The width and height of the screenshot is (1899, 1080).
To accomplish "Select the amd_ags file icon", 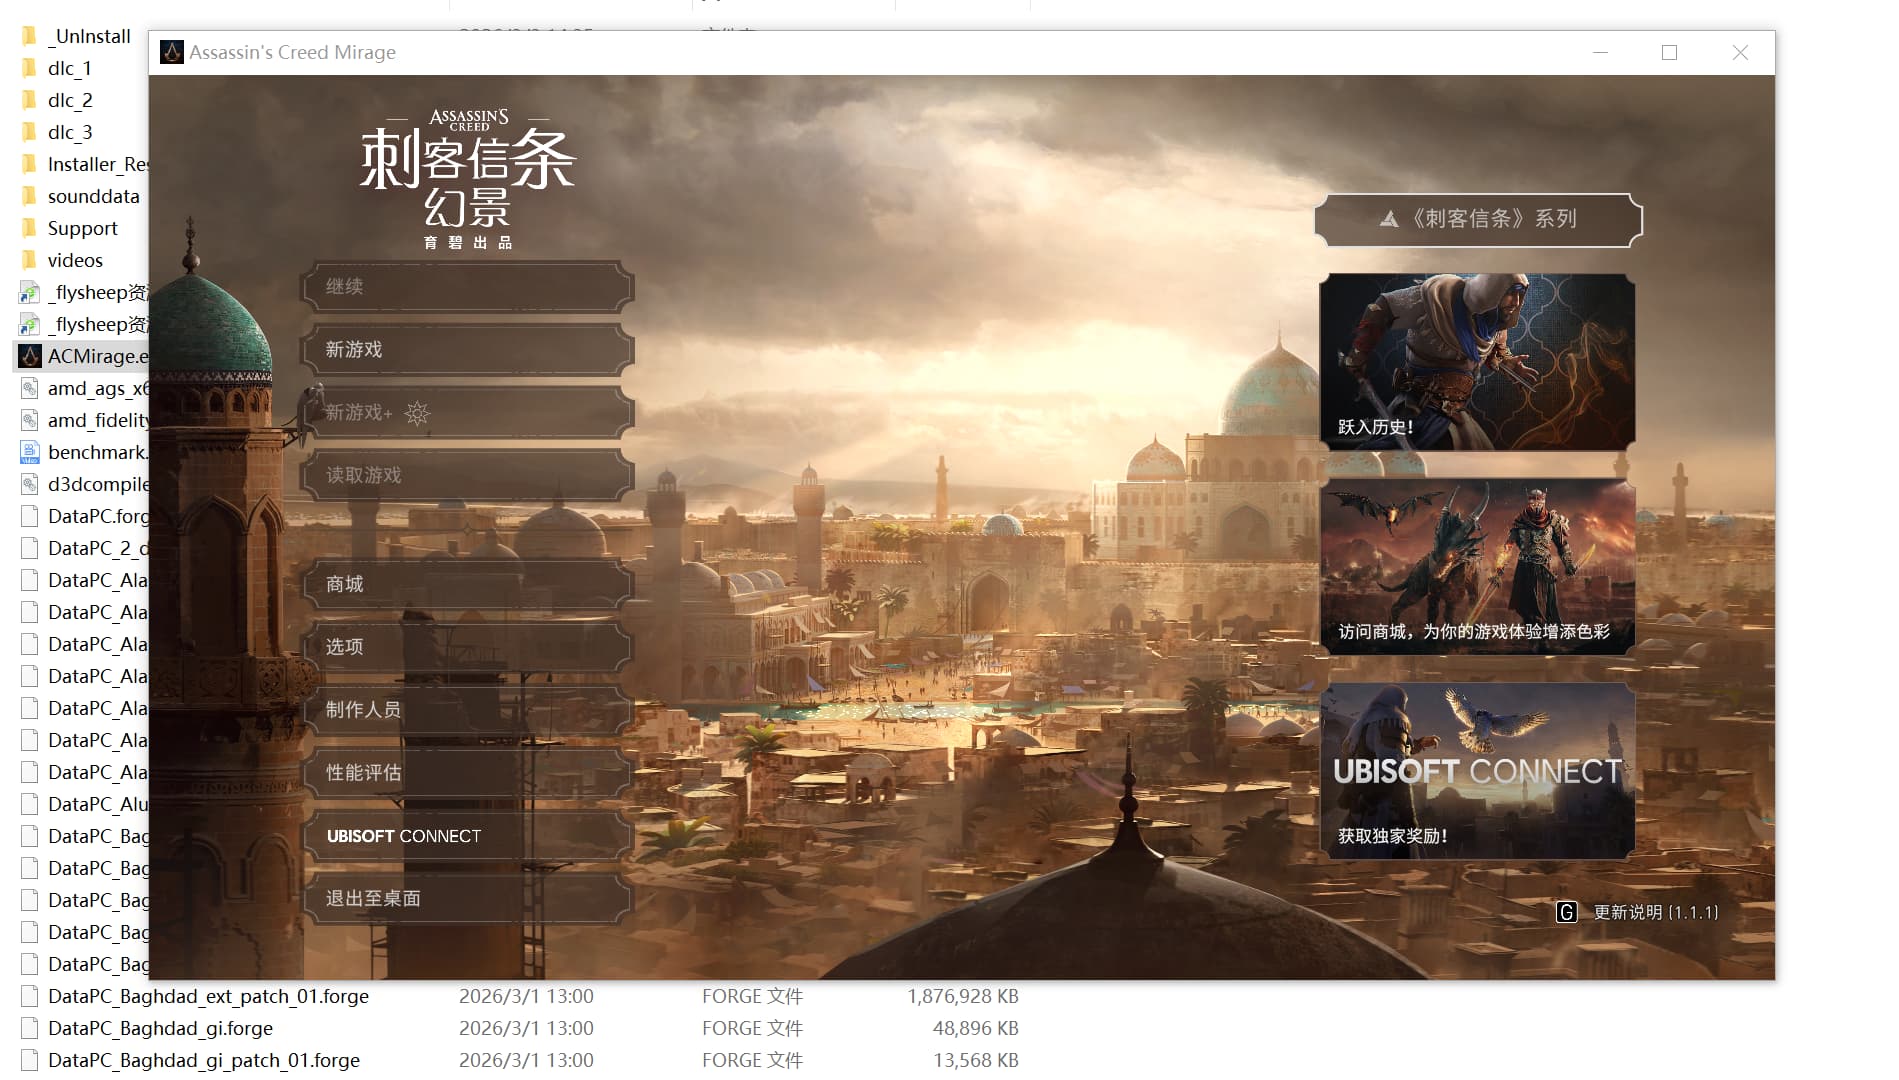I will tap(30, 388).
